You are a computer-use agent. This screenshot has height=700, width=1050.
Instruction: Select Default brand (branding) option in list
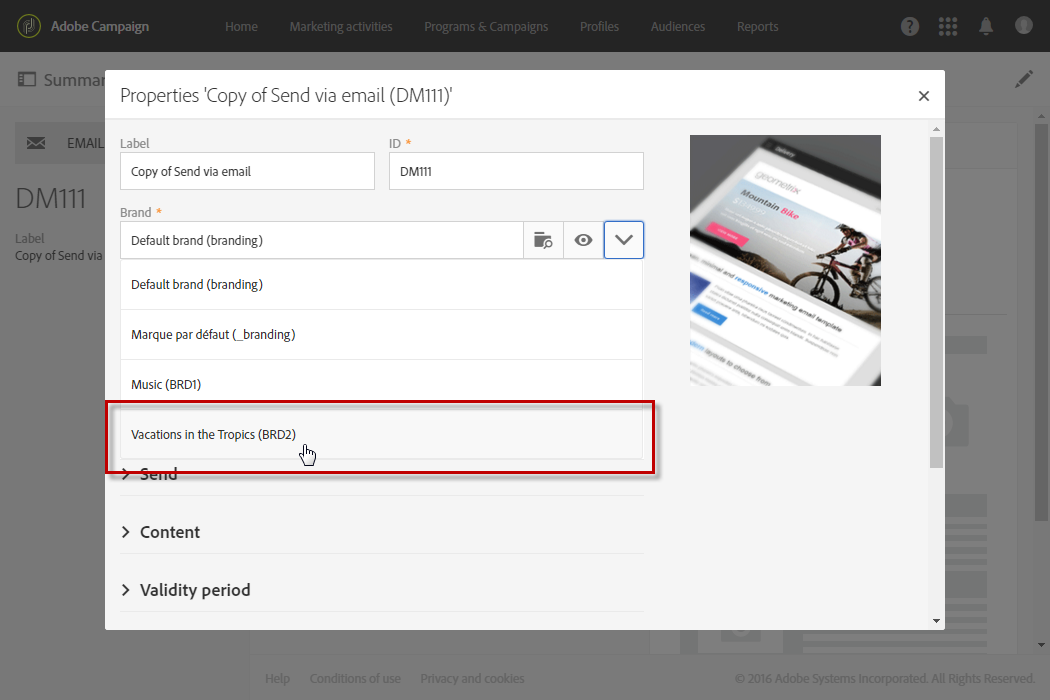click(381, 285)
